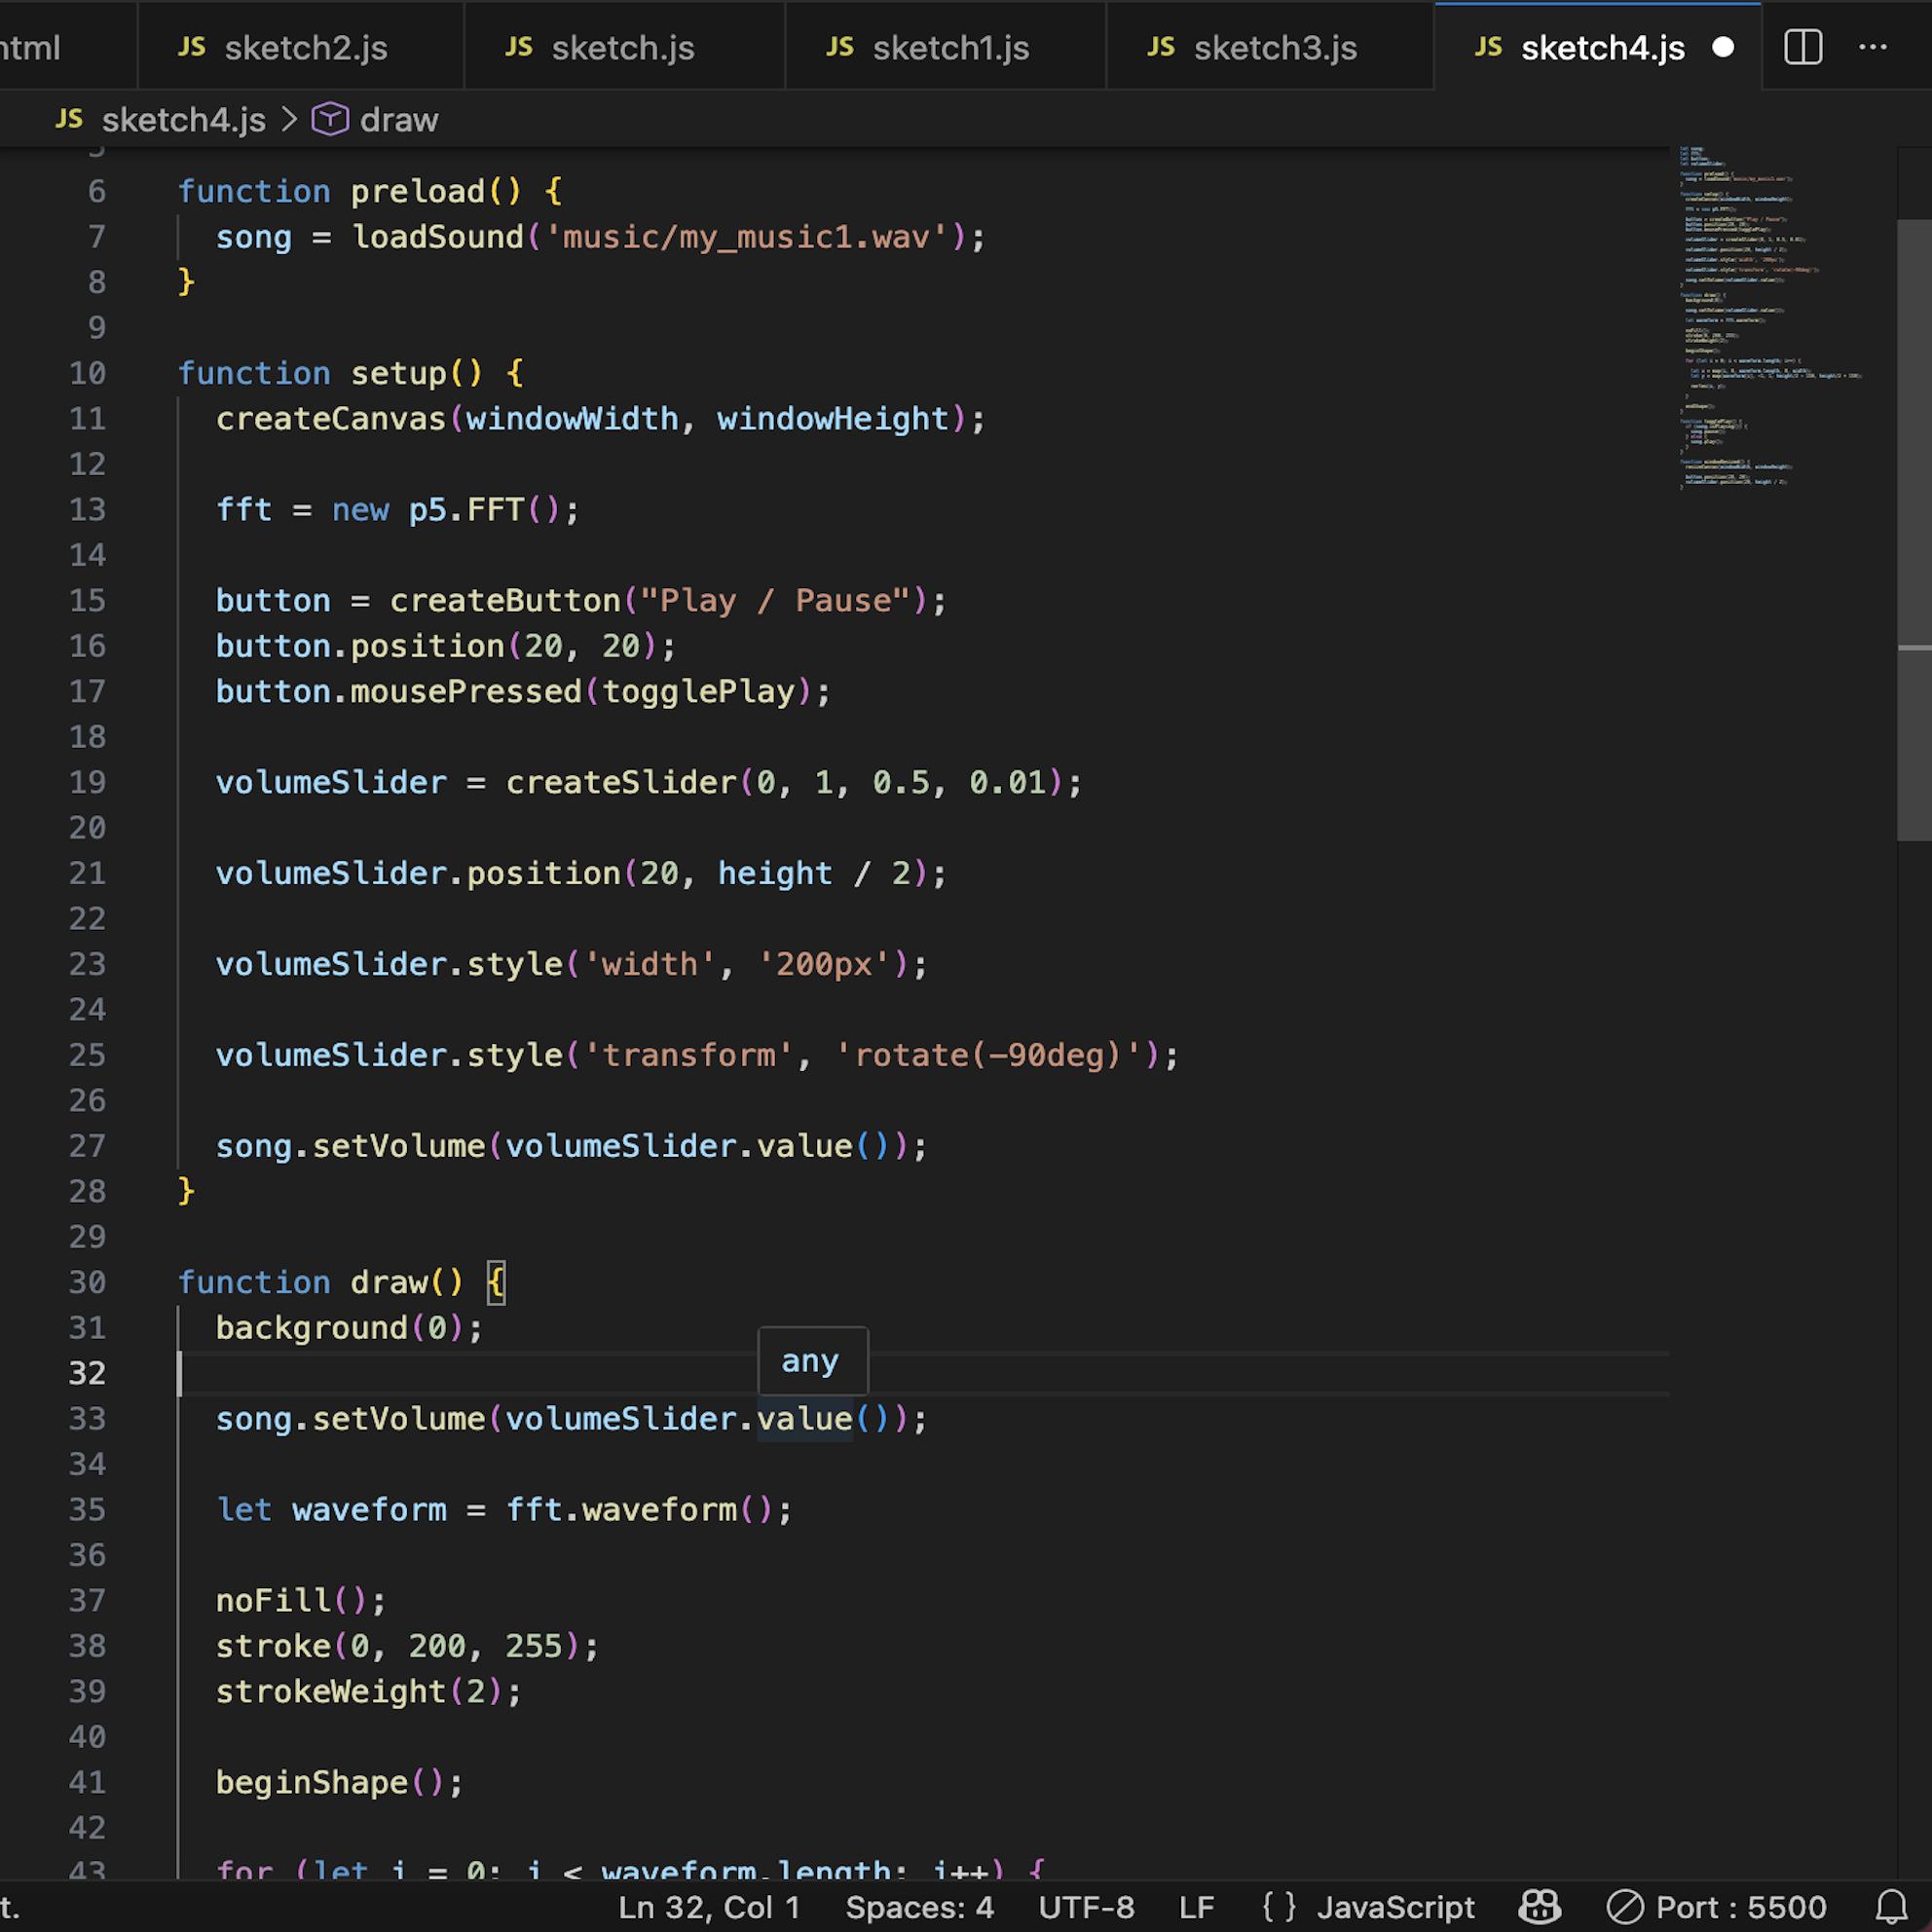Click JS icon on the sketch3.js tab
The image size is (1932, 1932).
click(1161, 47)
